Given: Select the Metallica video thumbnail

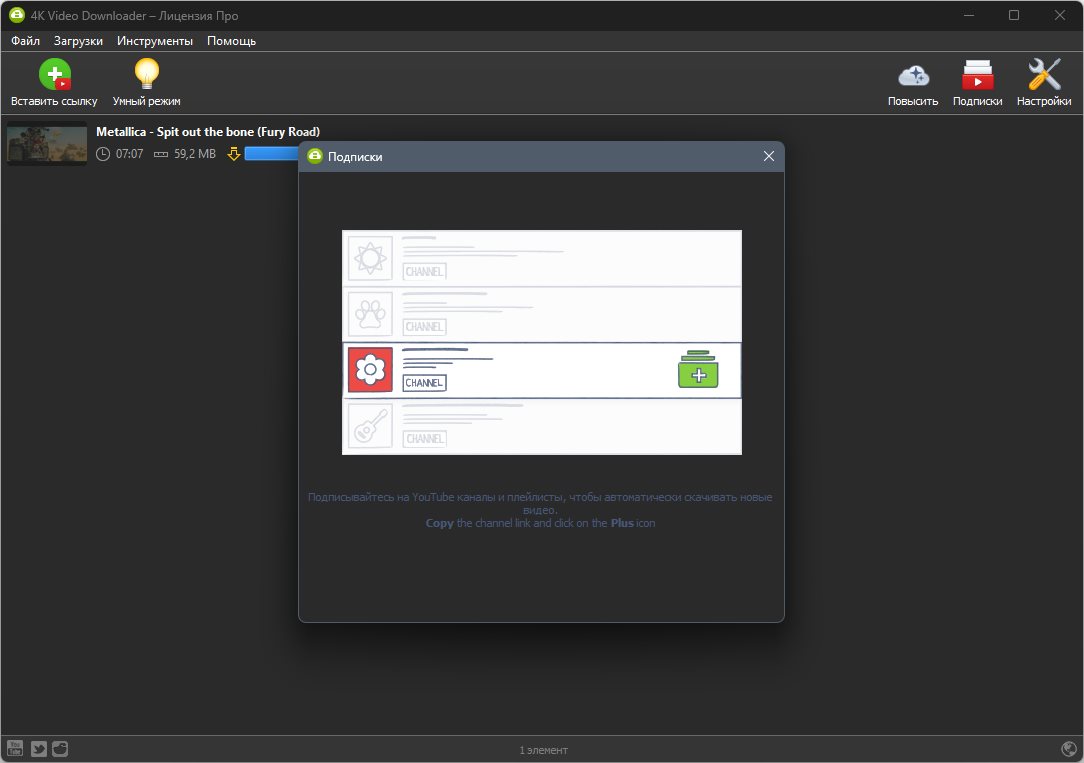Looking at the screenshot, I should [x=47, y=143].
